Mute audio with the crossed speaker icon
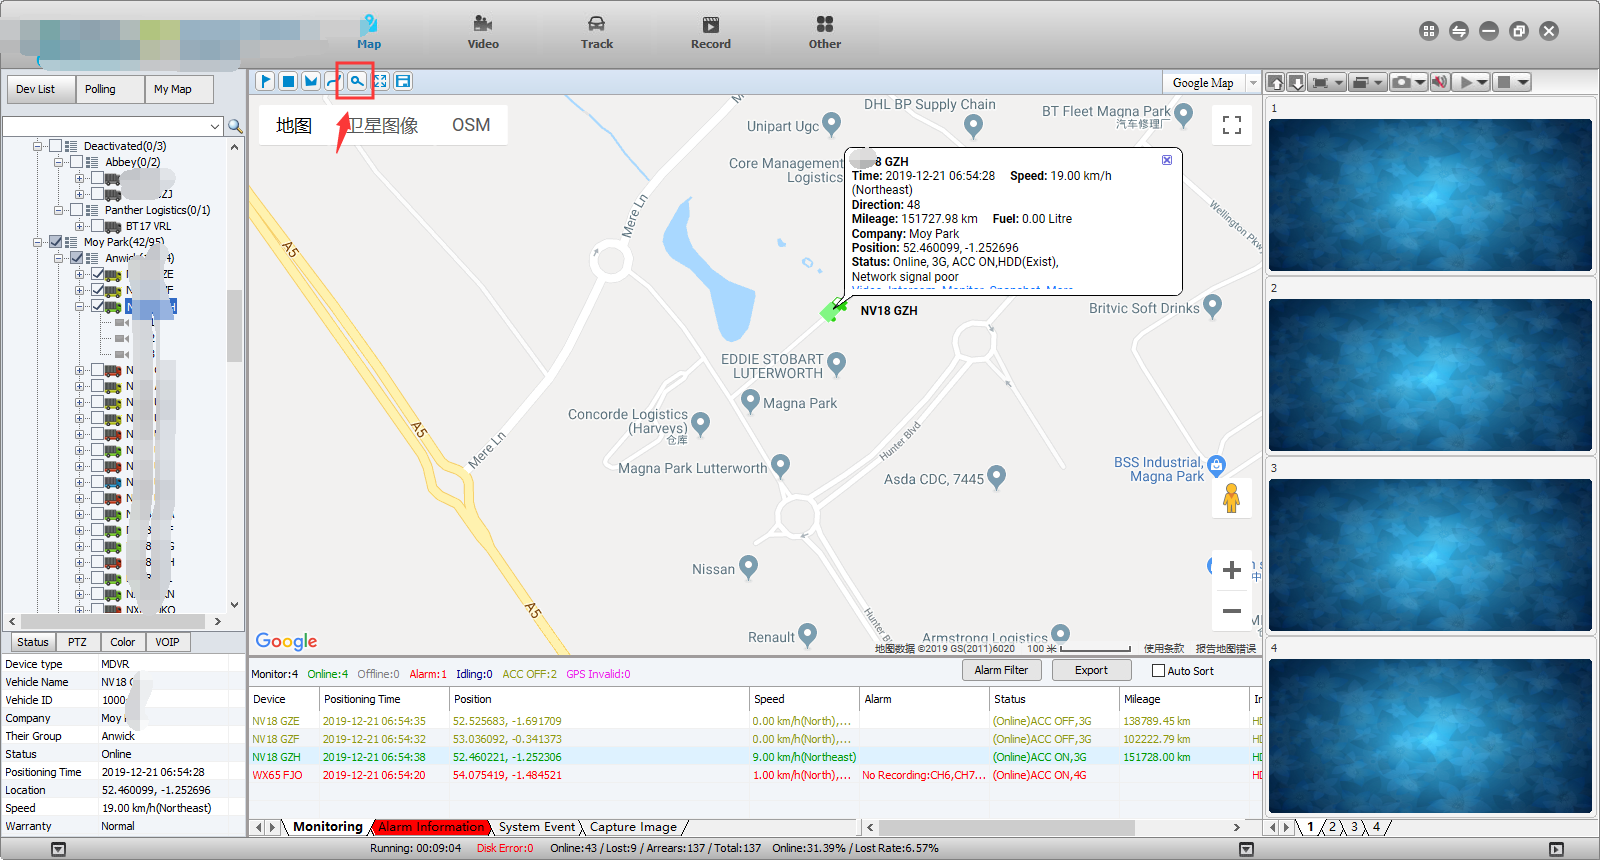Image resolution: width=1600 pixels, height=860 pixels. tap(1439, 82)
